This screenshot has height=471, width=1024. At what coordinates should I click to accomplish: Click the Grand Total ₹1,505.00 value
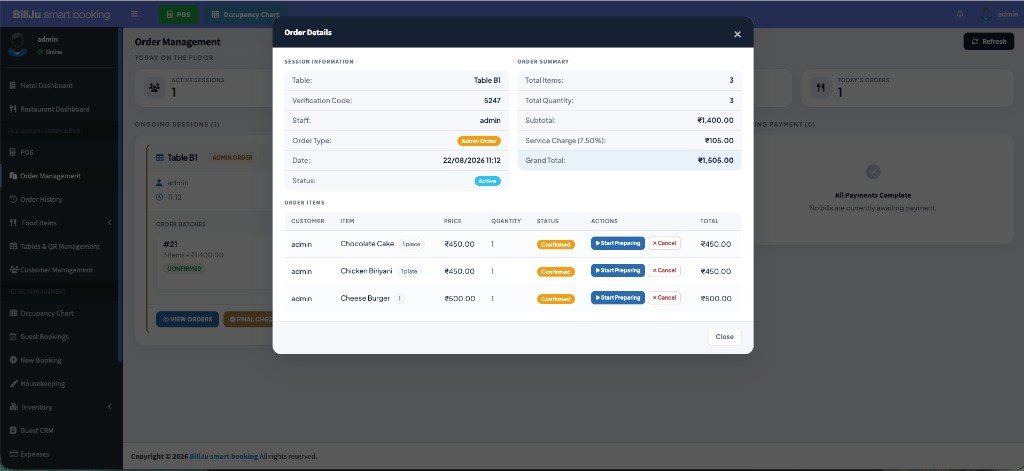(x=715, y=161)
